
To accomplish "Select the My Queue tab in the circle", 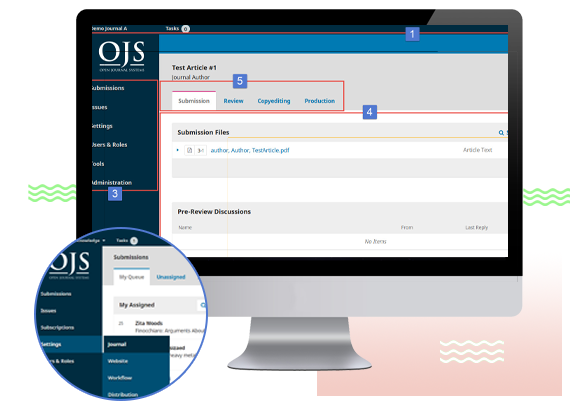I will [132, 277].
